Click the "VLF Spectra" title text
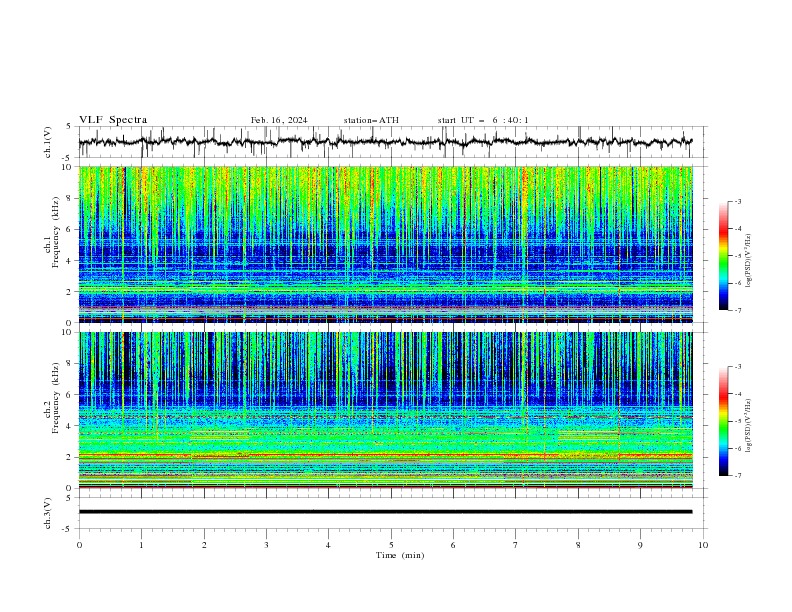792x612 pixels. tap(113, 120)
